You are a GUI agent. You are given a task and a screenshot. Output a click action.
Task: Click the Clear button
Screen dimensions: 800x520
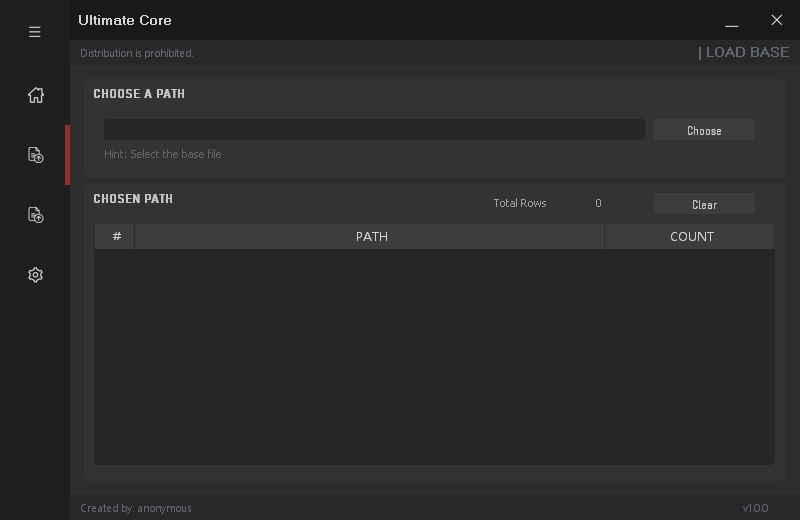point(704,204)
